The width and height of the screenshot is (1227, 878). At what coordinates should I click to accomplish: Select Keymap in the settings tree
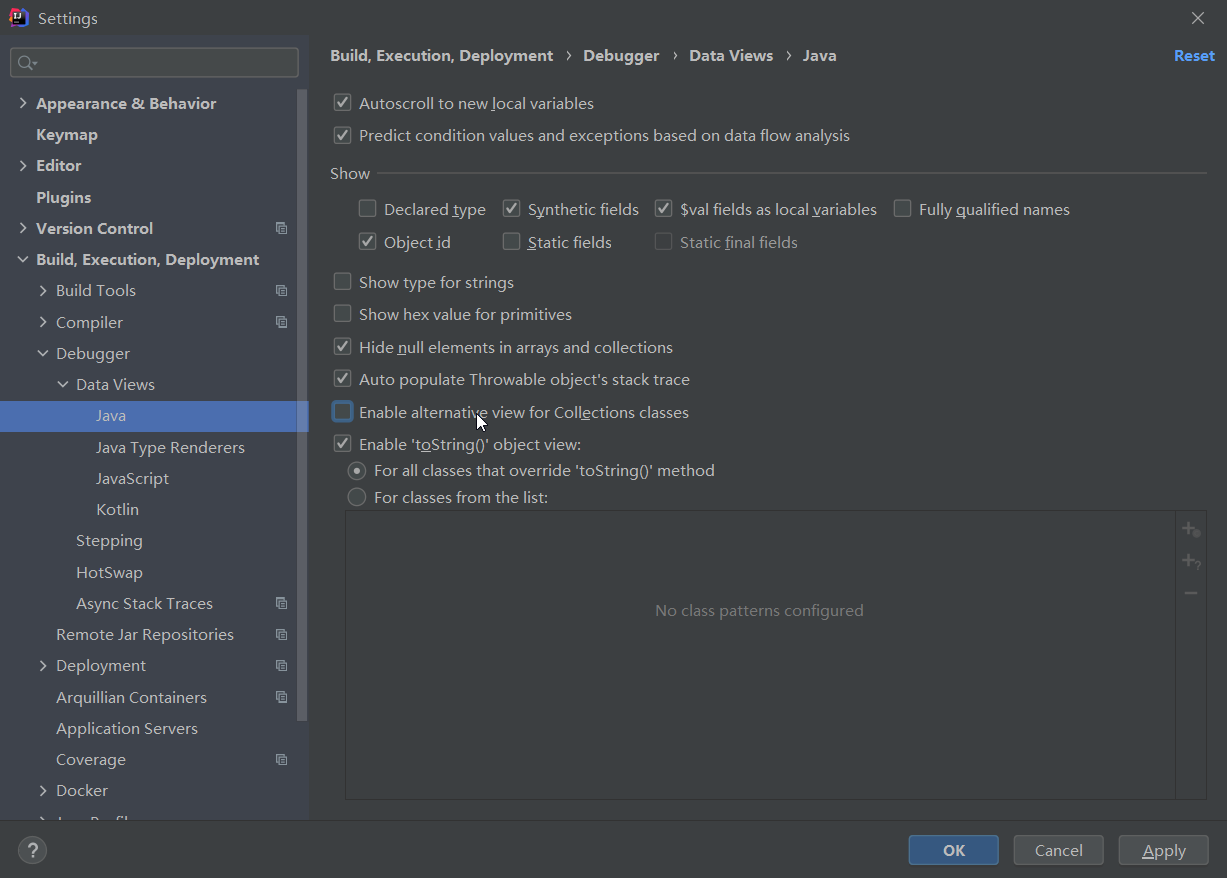click(x=67, y=134)
